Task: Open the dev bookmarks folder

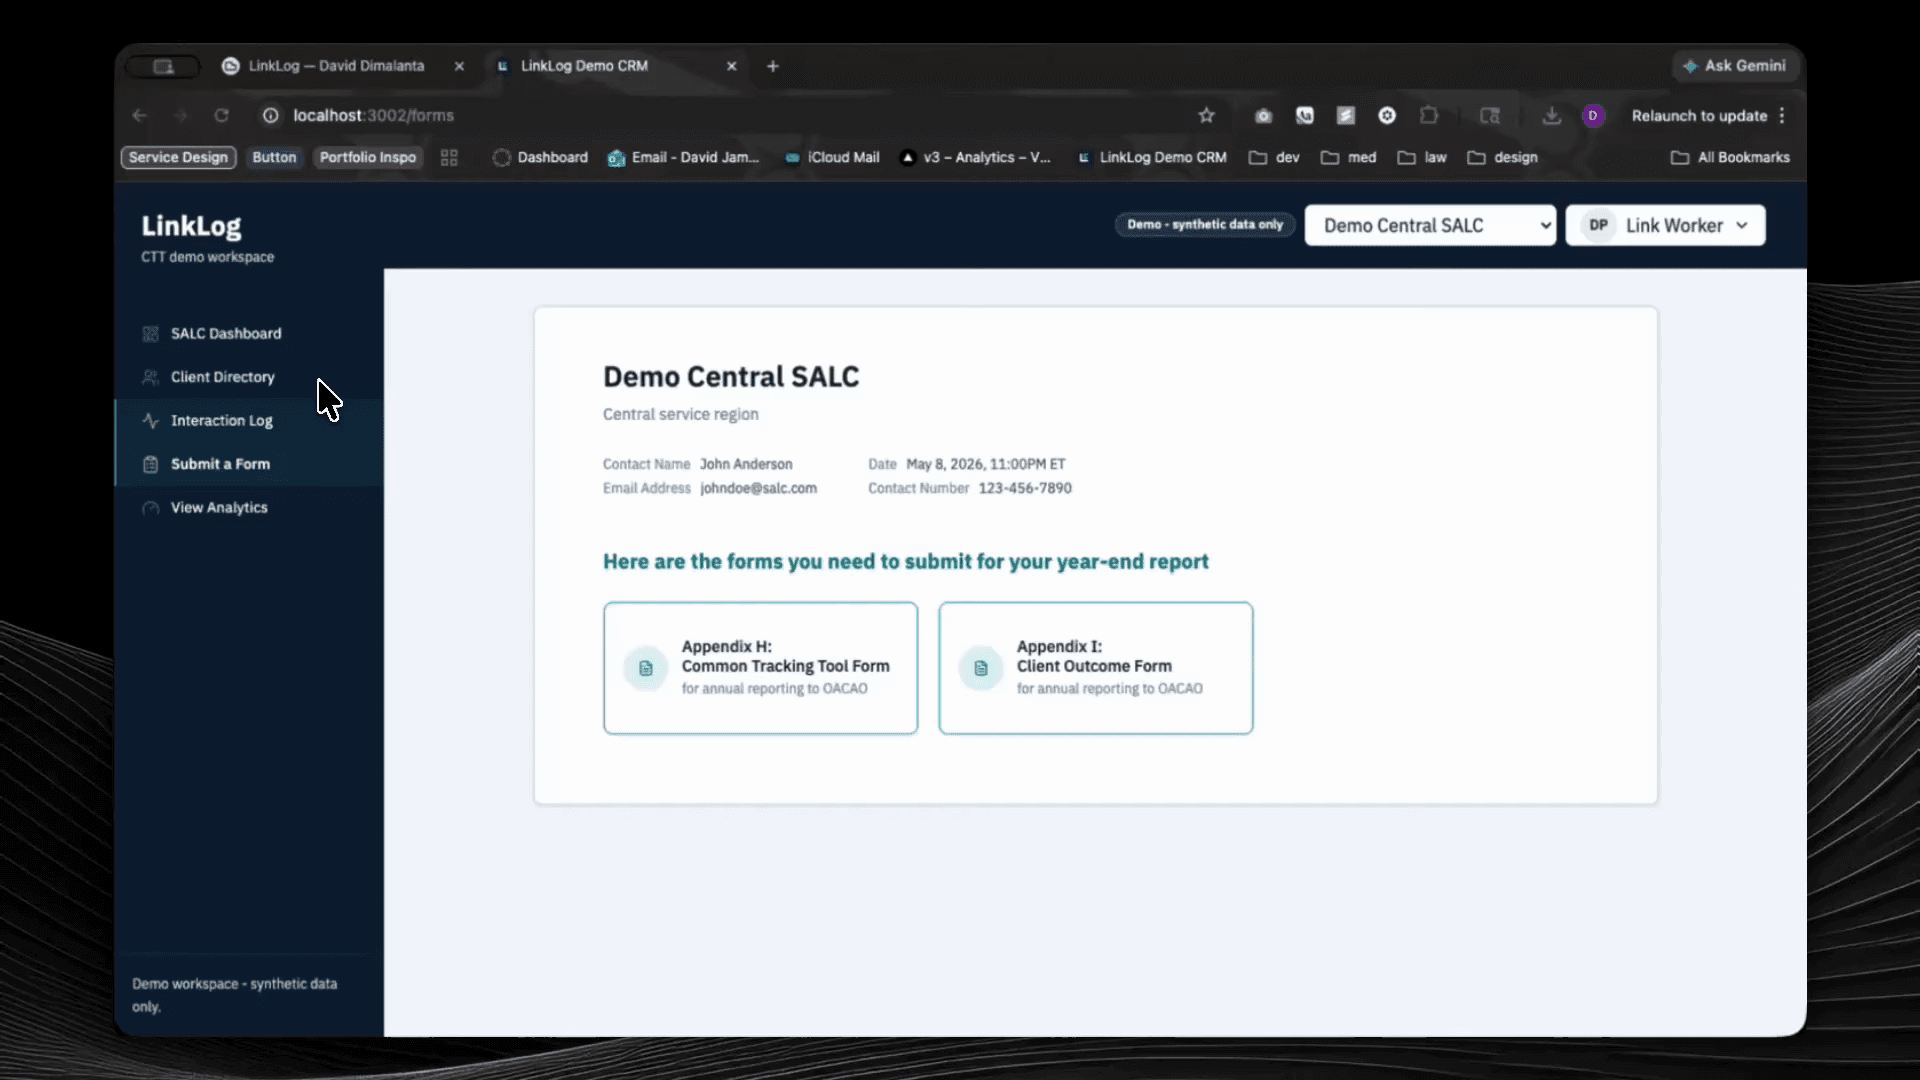Action: [x=1274, y=158]
